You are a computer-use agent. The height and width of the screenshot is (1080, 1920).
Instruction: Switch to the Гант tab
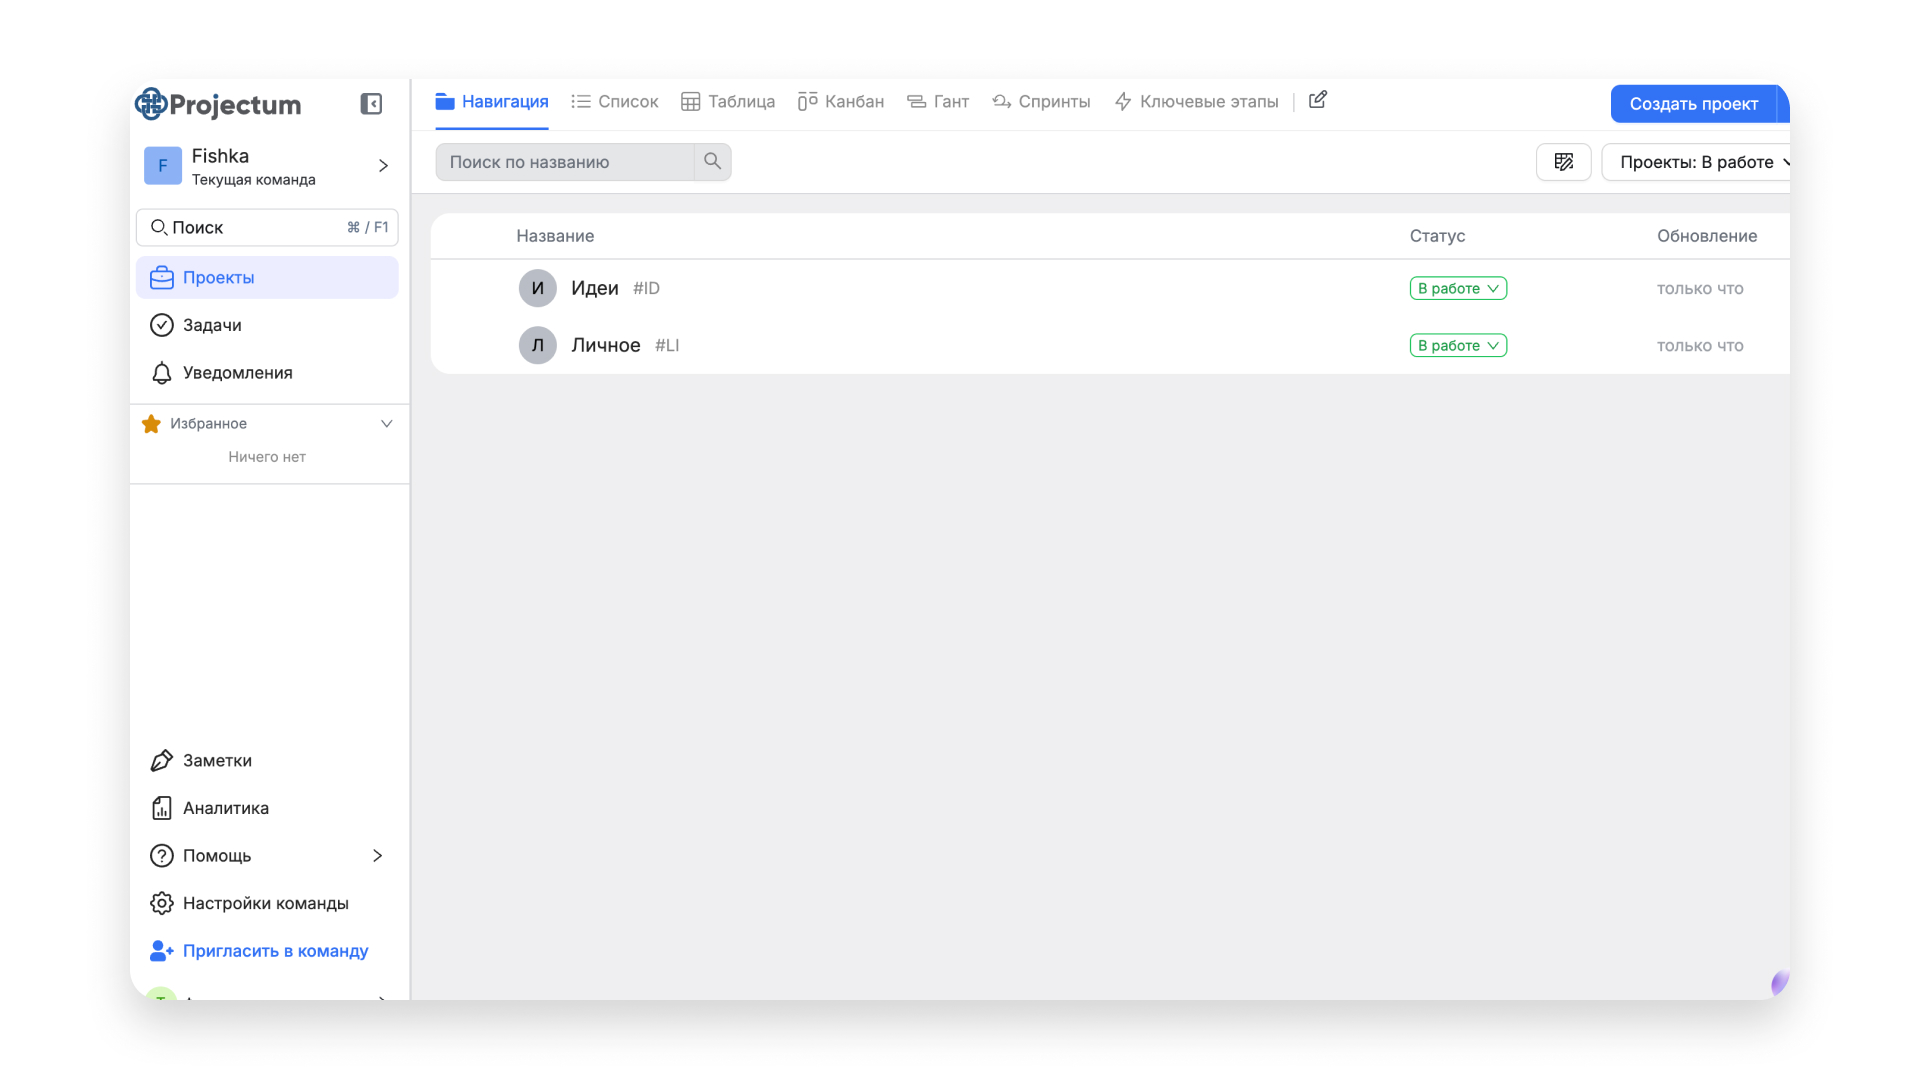click(938, 102)
